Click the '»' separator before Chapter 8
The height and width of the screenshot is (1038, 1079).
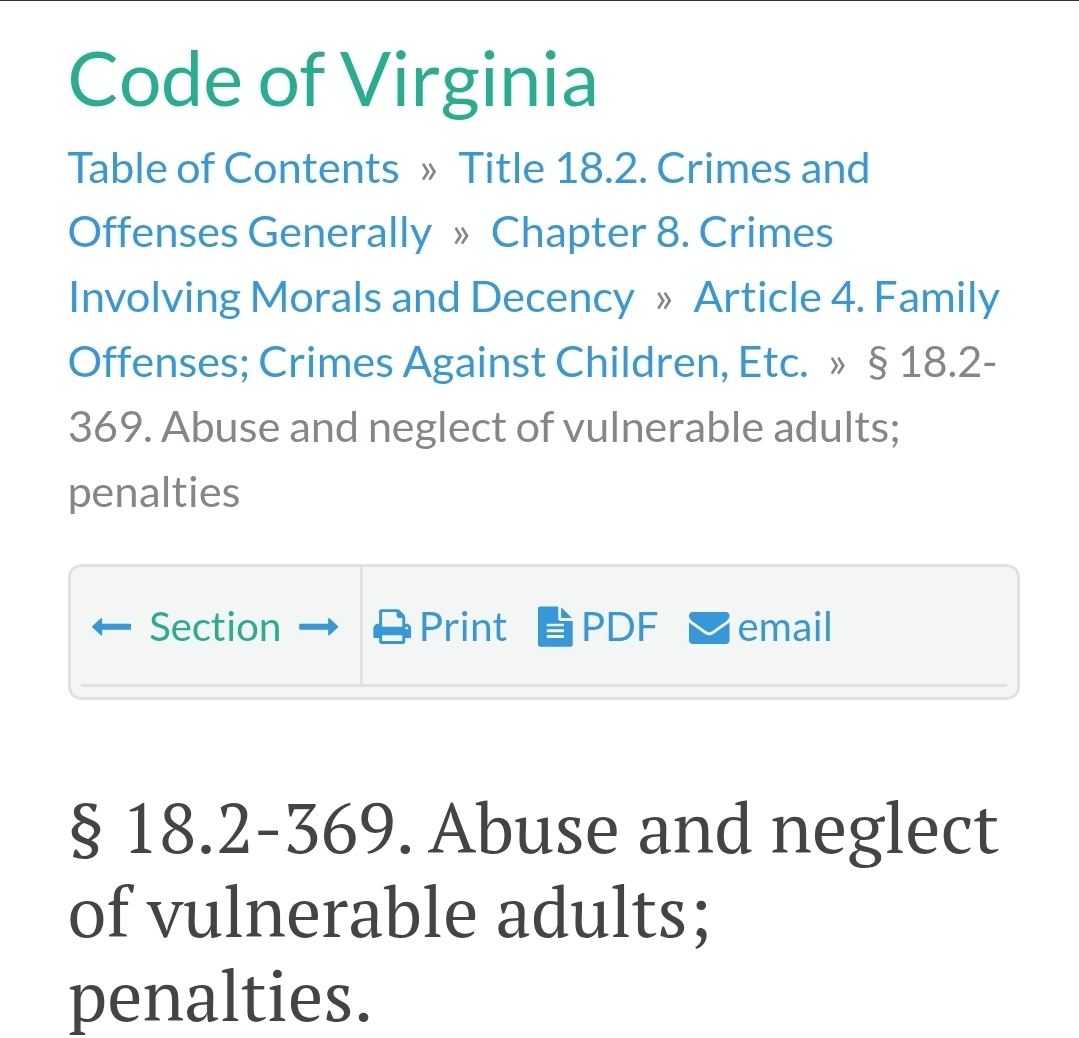coord(461,235)
